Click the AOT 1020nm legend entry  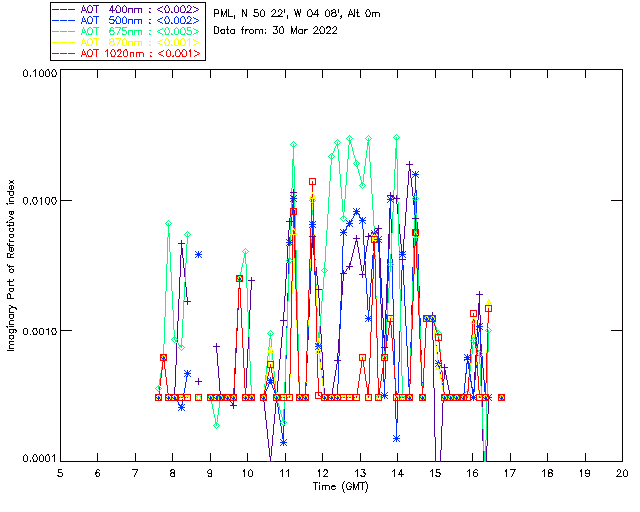(x=127, y=53)
